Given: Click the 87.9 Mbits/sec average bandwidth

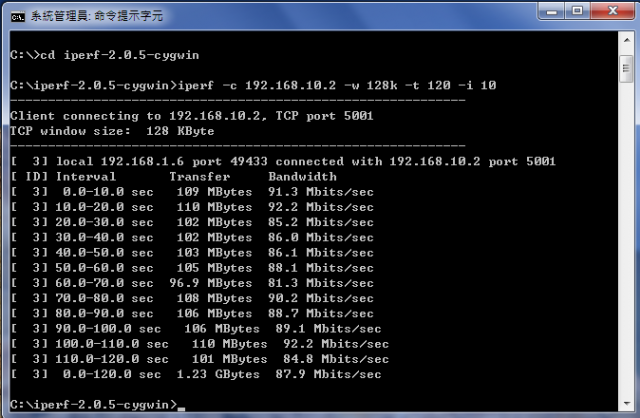Looking at the screenshot, I should click(x=328, y=374).
